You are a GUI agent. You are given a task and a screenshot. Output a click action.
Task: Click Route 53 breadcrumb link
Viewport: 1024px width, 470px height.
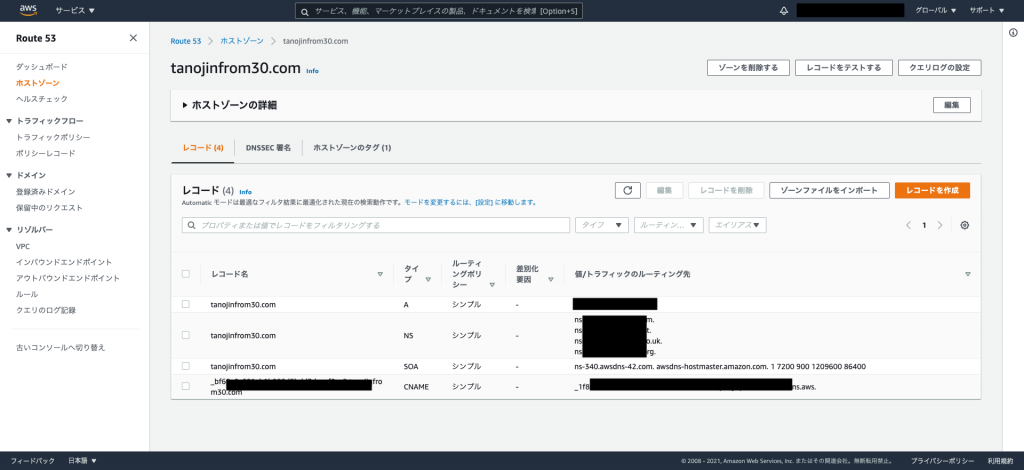(x=185, y=40)
